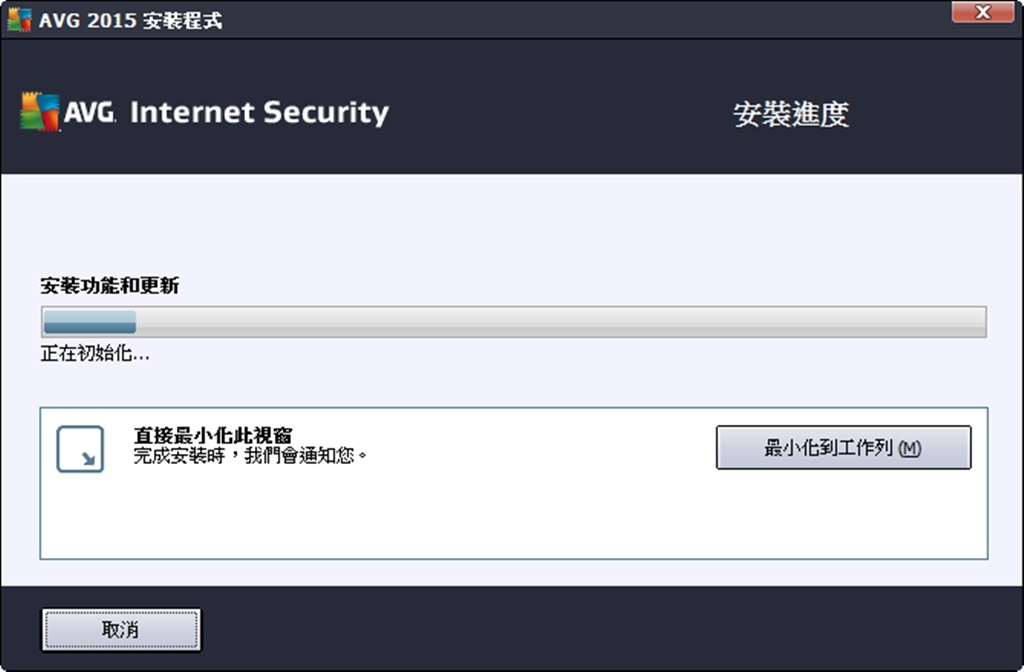Click 最小化到工作列 (M) button

[x=843, y=447]
